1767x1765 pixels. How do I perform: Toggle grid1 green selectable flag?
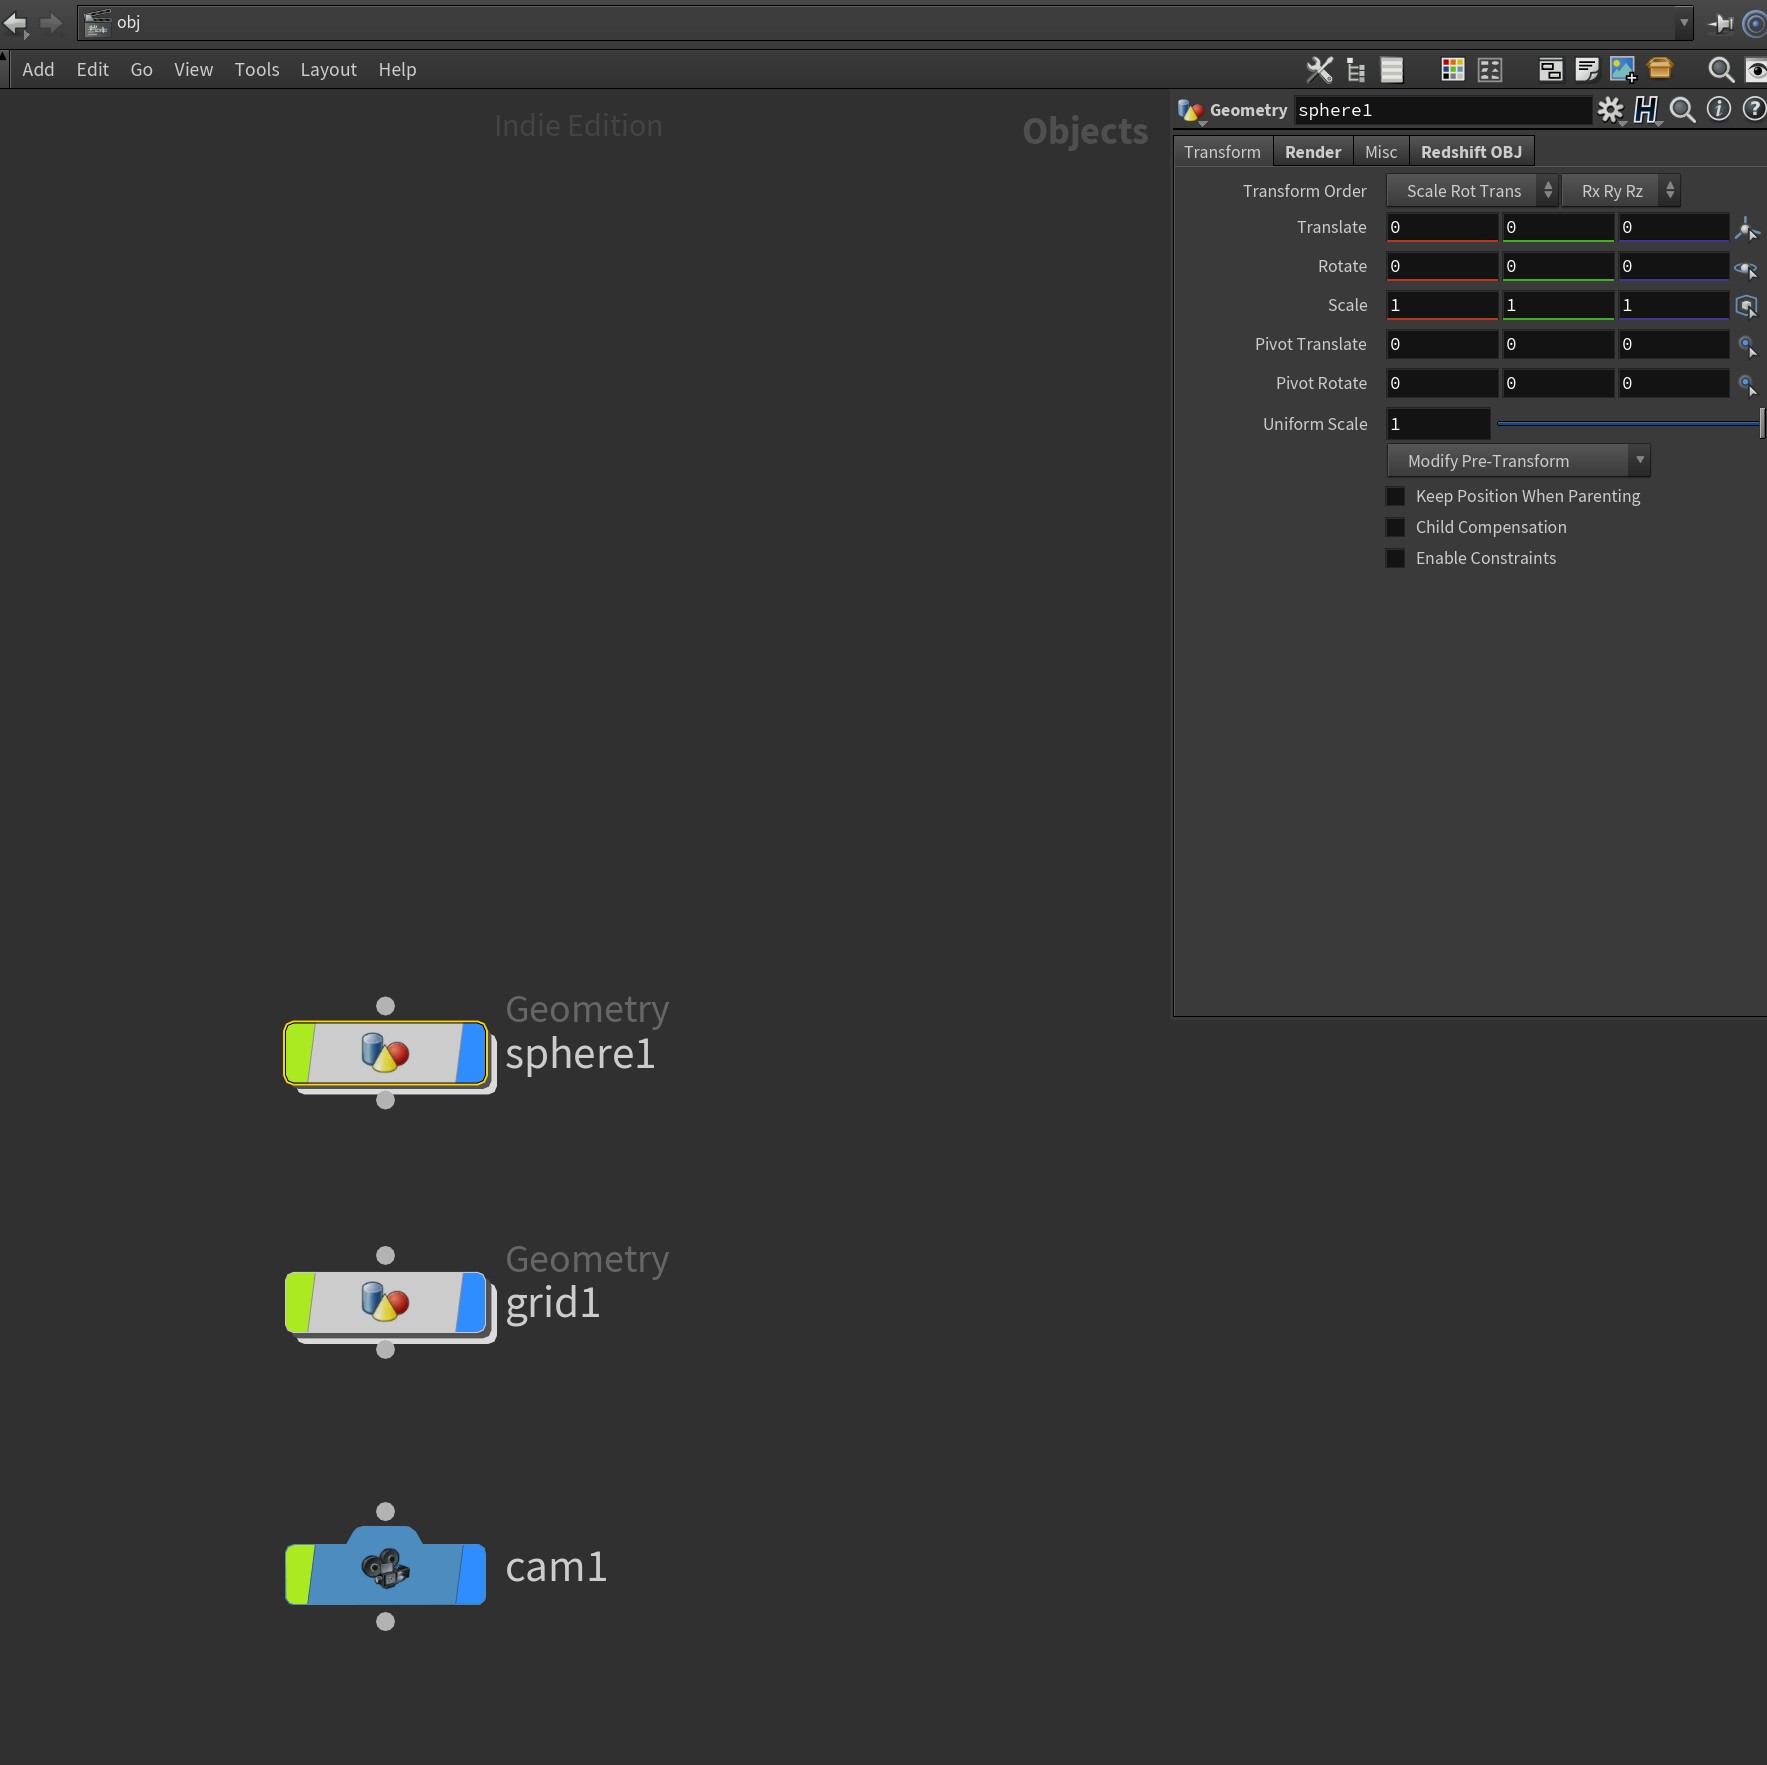(300, 1302)
